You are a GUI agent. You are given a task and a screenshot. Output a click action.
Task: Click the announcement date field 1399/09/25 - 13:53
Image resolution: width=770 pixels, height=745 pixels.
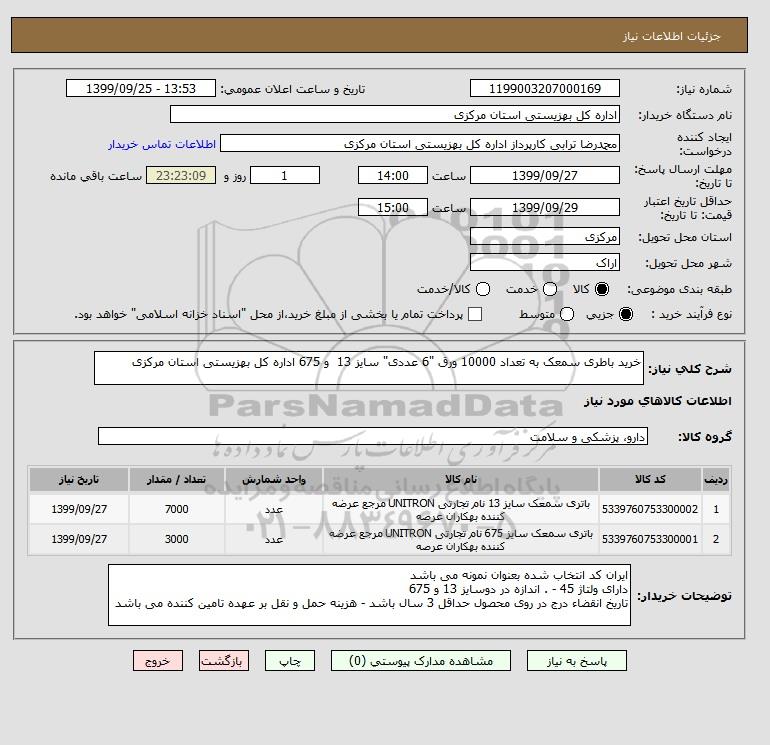click(141, 88)
